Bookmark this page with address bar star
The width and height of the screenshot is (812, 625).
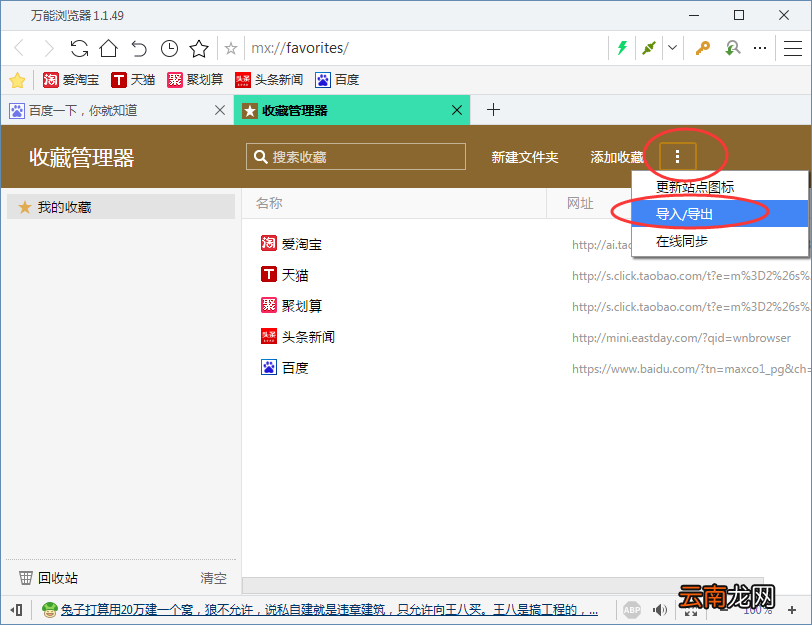point(231,48)
